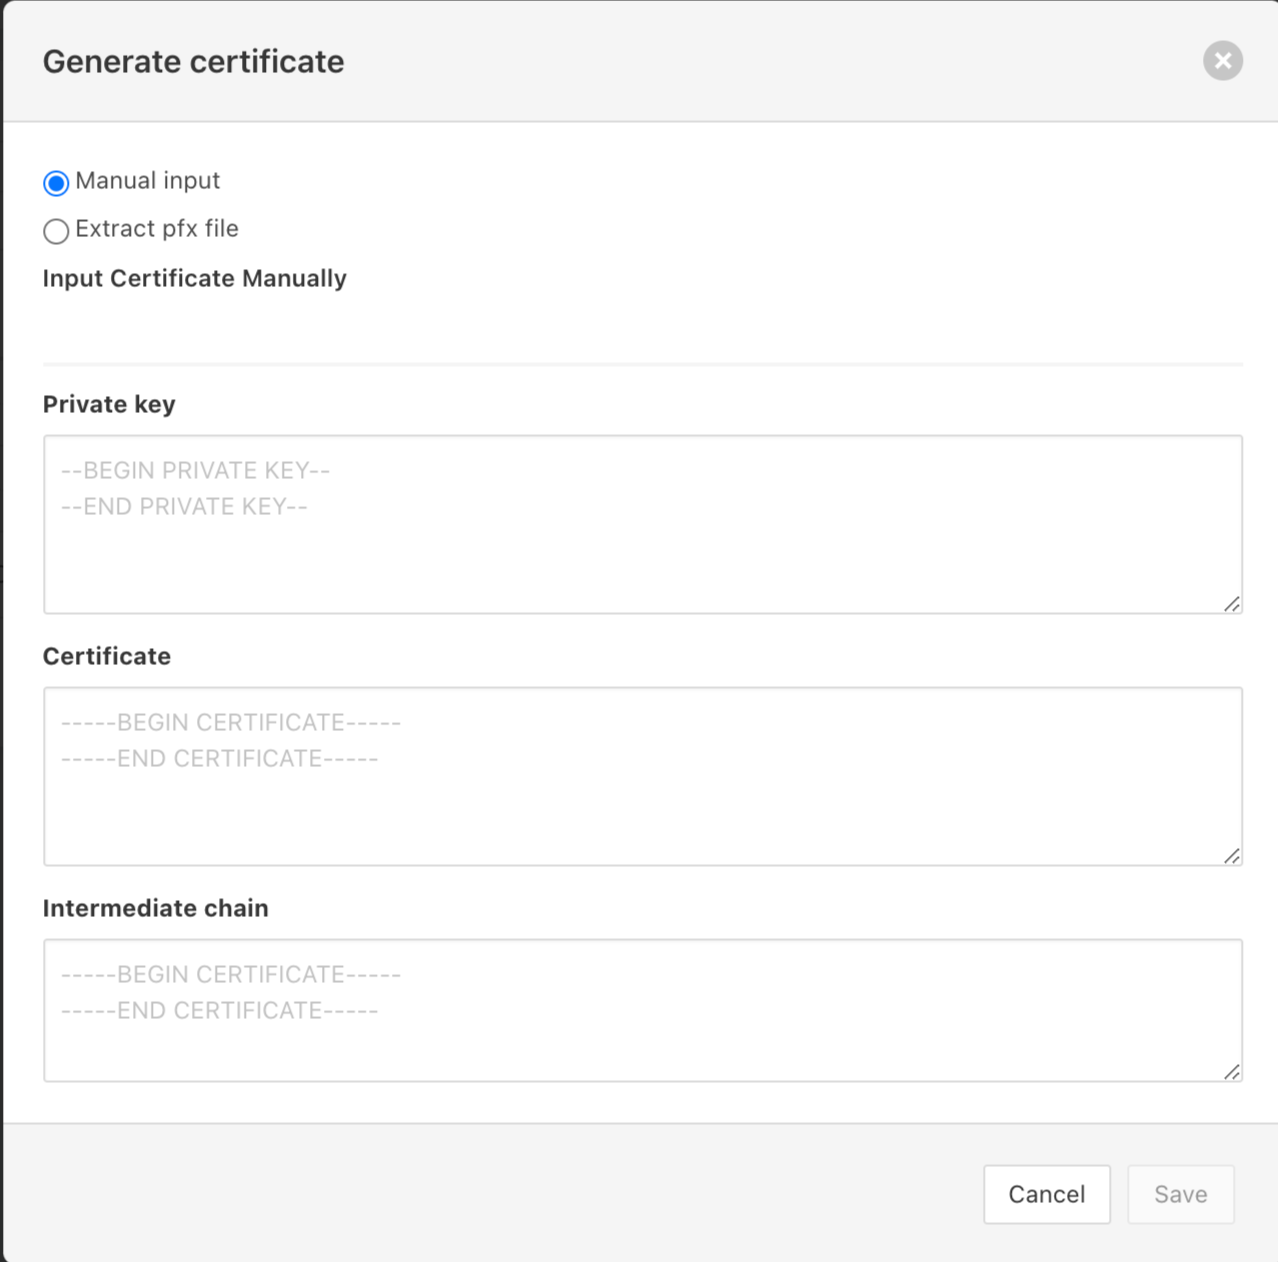This screenshot has width=1278, height=1262.
Task: Click the Intermediate chain field resize handle
Action: point(1232,1072)
